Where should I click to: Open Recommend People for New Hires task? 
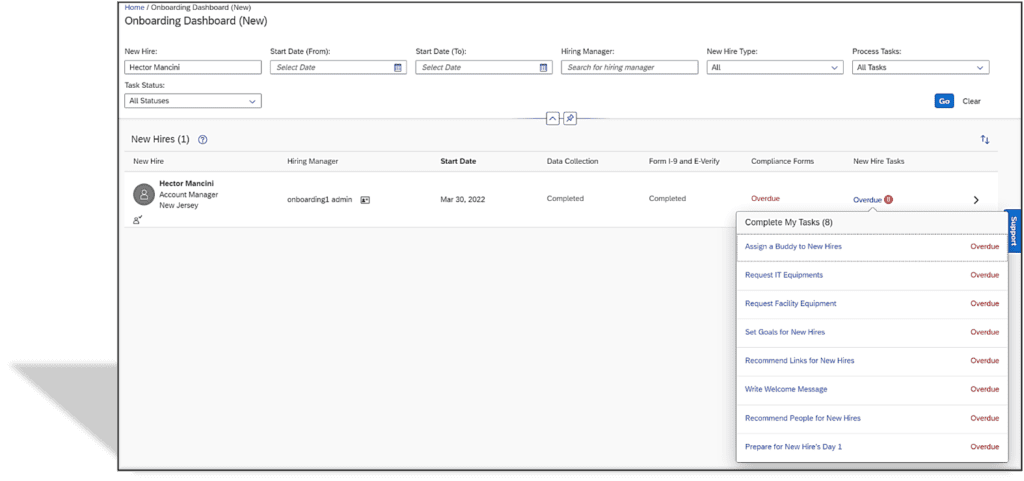click(803, 418)
